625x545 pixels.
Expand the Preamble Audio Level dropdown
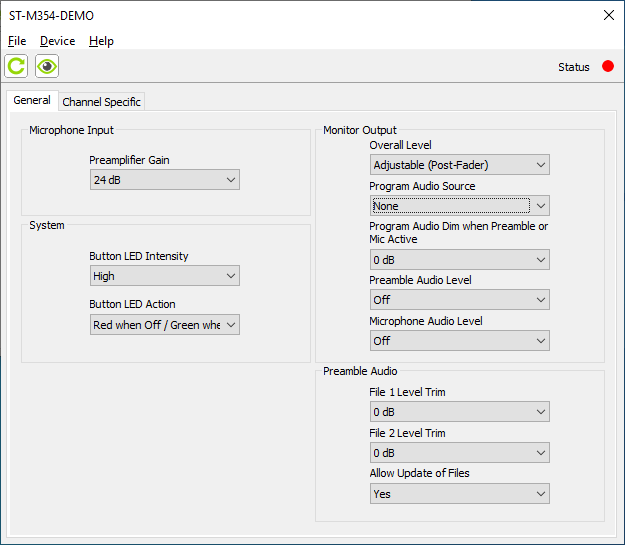pyautogui.click(x=459, y=300)
